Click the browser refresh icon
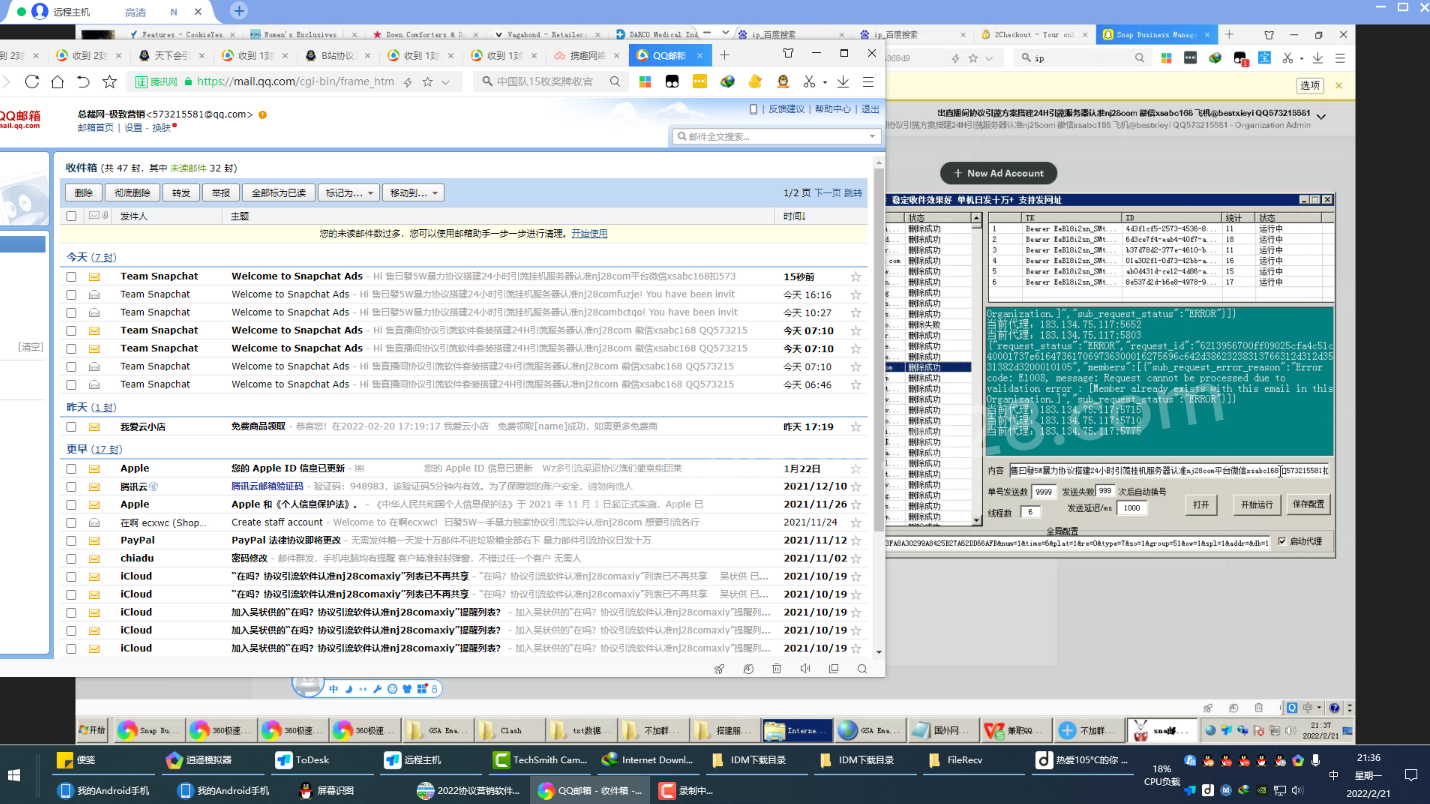 (x=32, y=82)
